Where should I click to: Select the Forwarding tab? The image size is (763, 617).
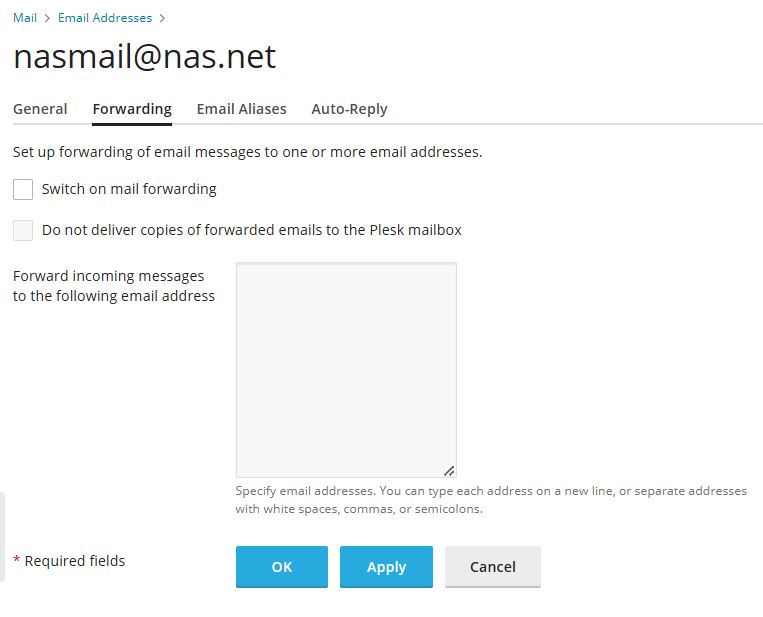coord(132,109)
